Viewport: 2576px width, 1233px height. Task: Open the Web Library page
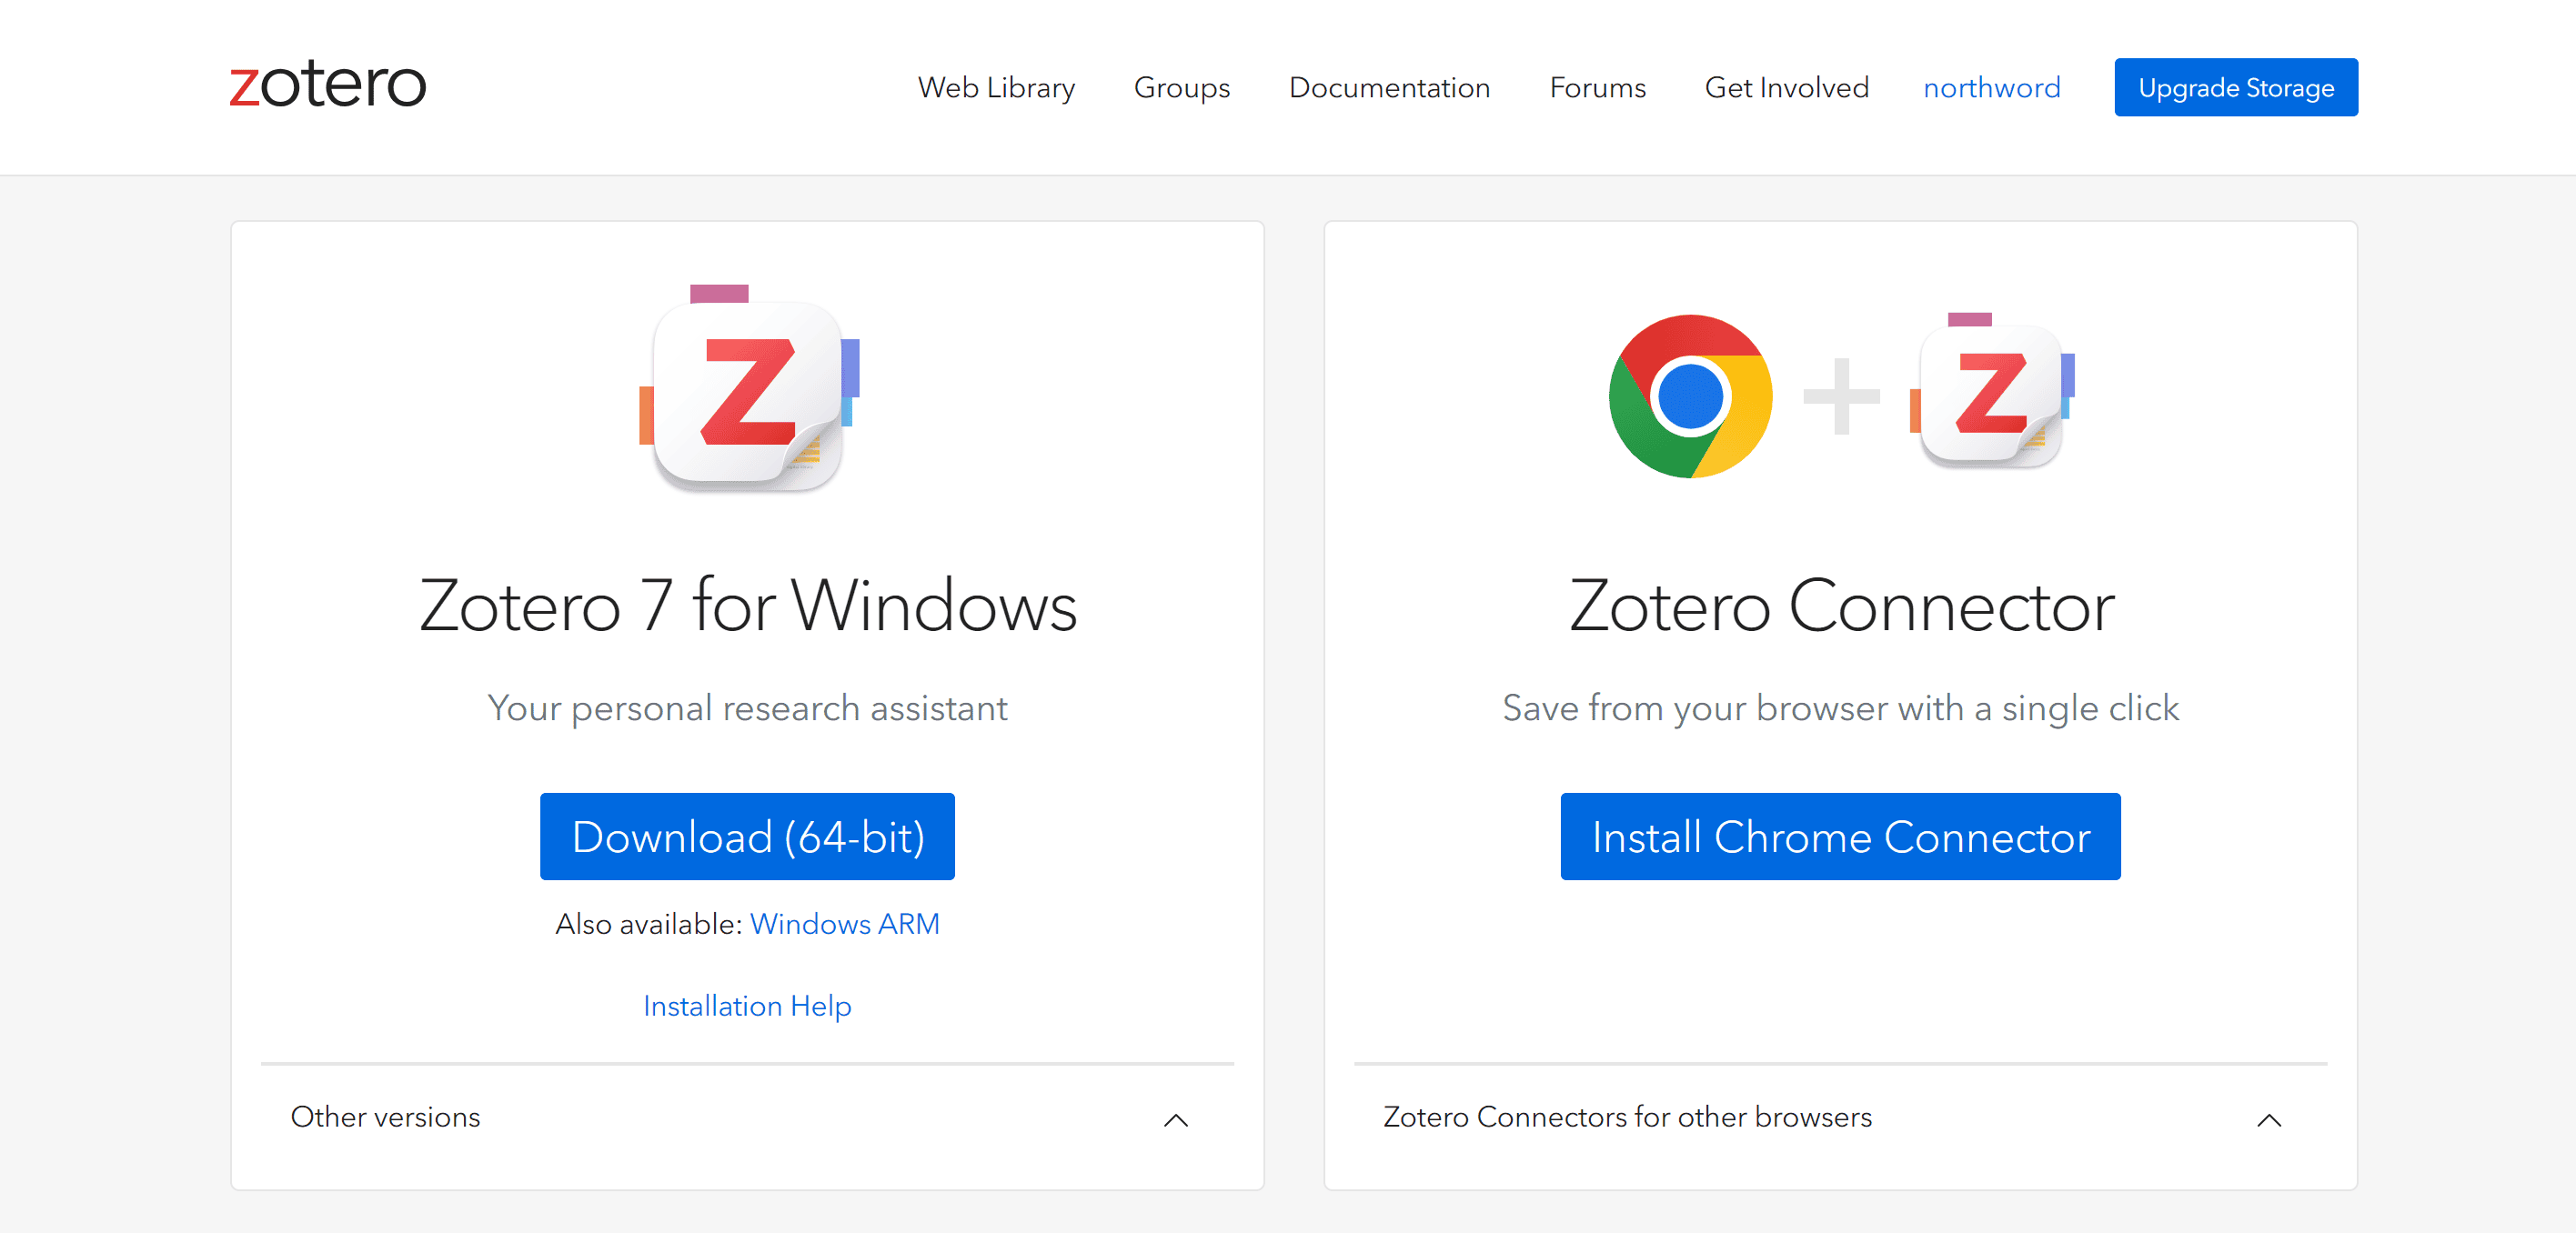point(997,88)
